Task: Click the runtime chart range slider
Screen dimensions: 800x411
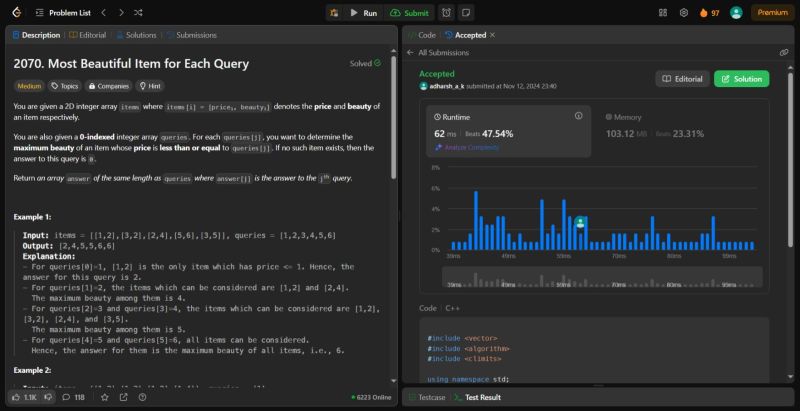Action: click(602, 277)
